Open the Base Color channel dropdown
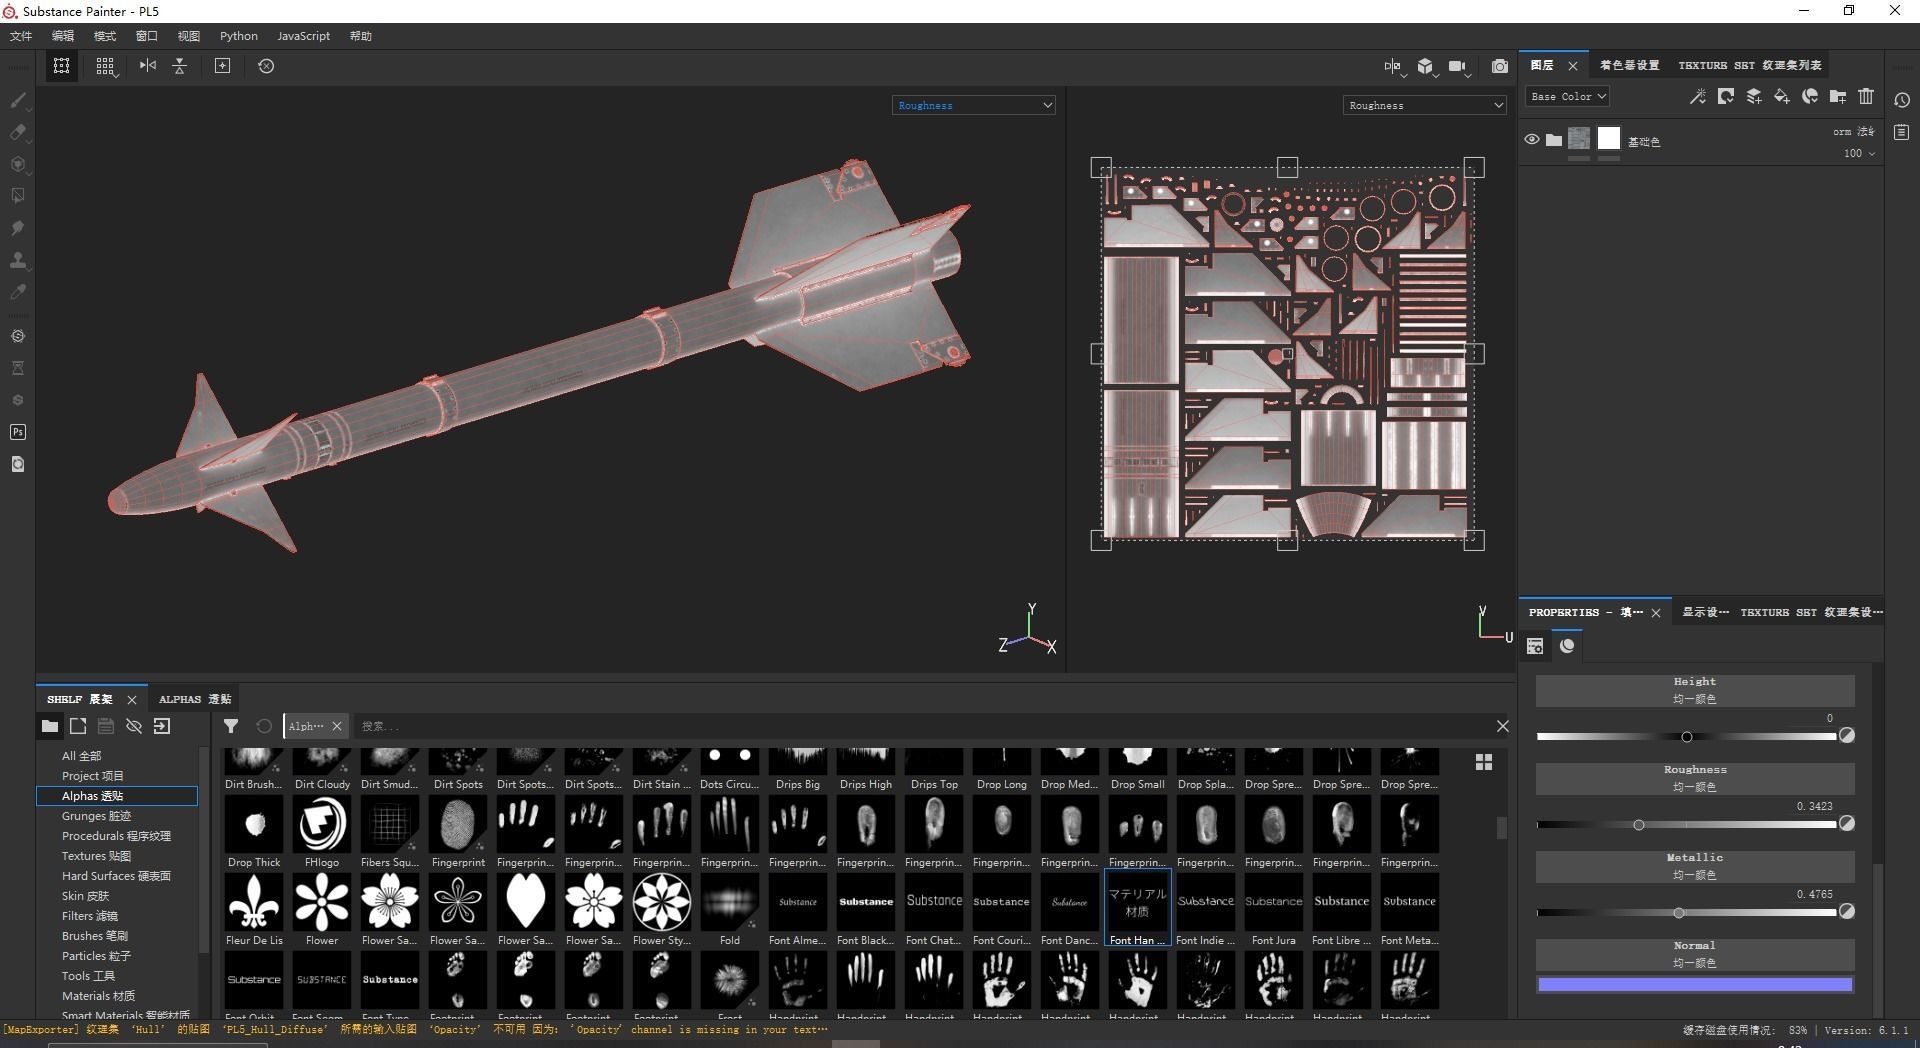 [1567, 96]
